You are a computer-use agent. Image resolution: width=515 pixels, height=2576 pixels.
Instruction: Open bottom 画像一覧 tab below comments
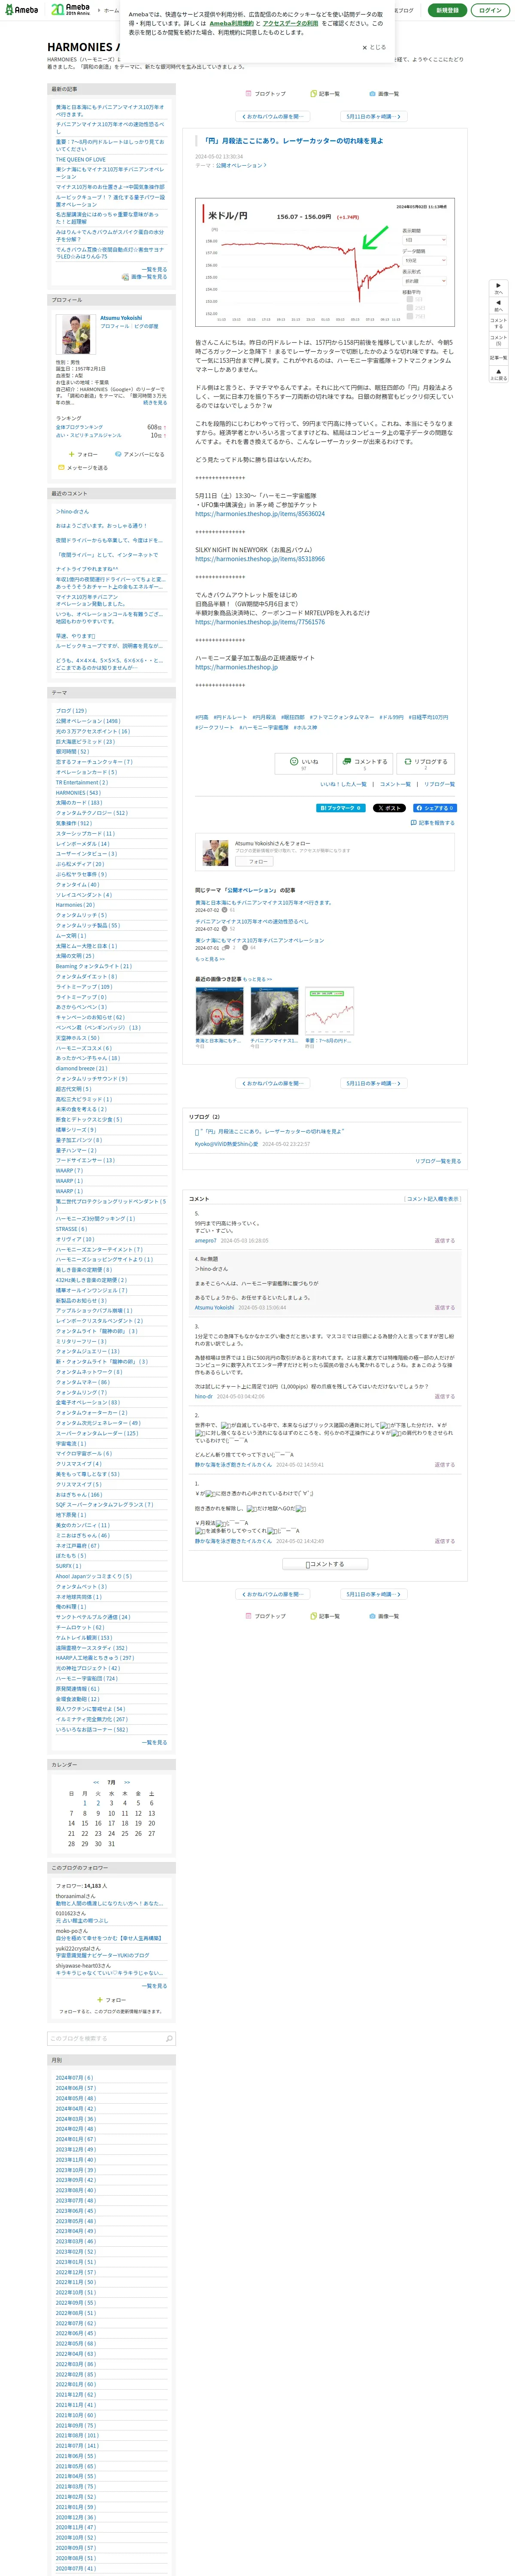(x=384, y=1616)
